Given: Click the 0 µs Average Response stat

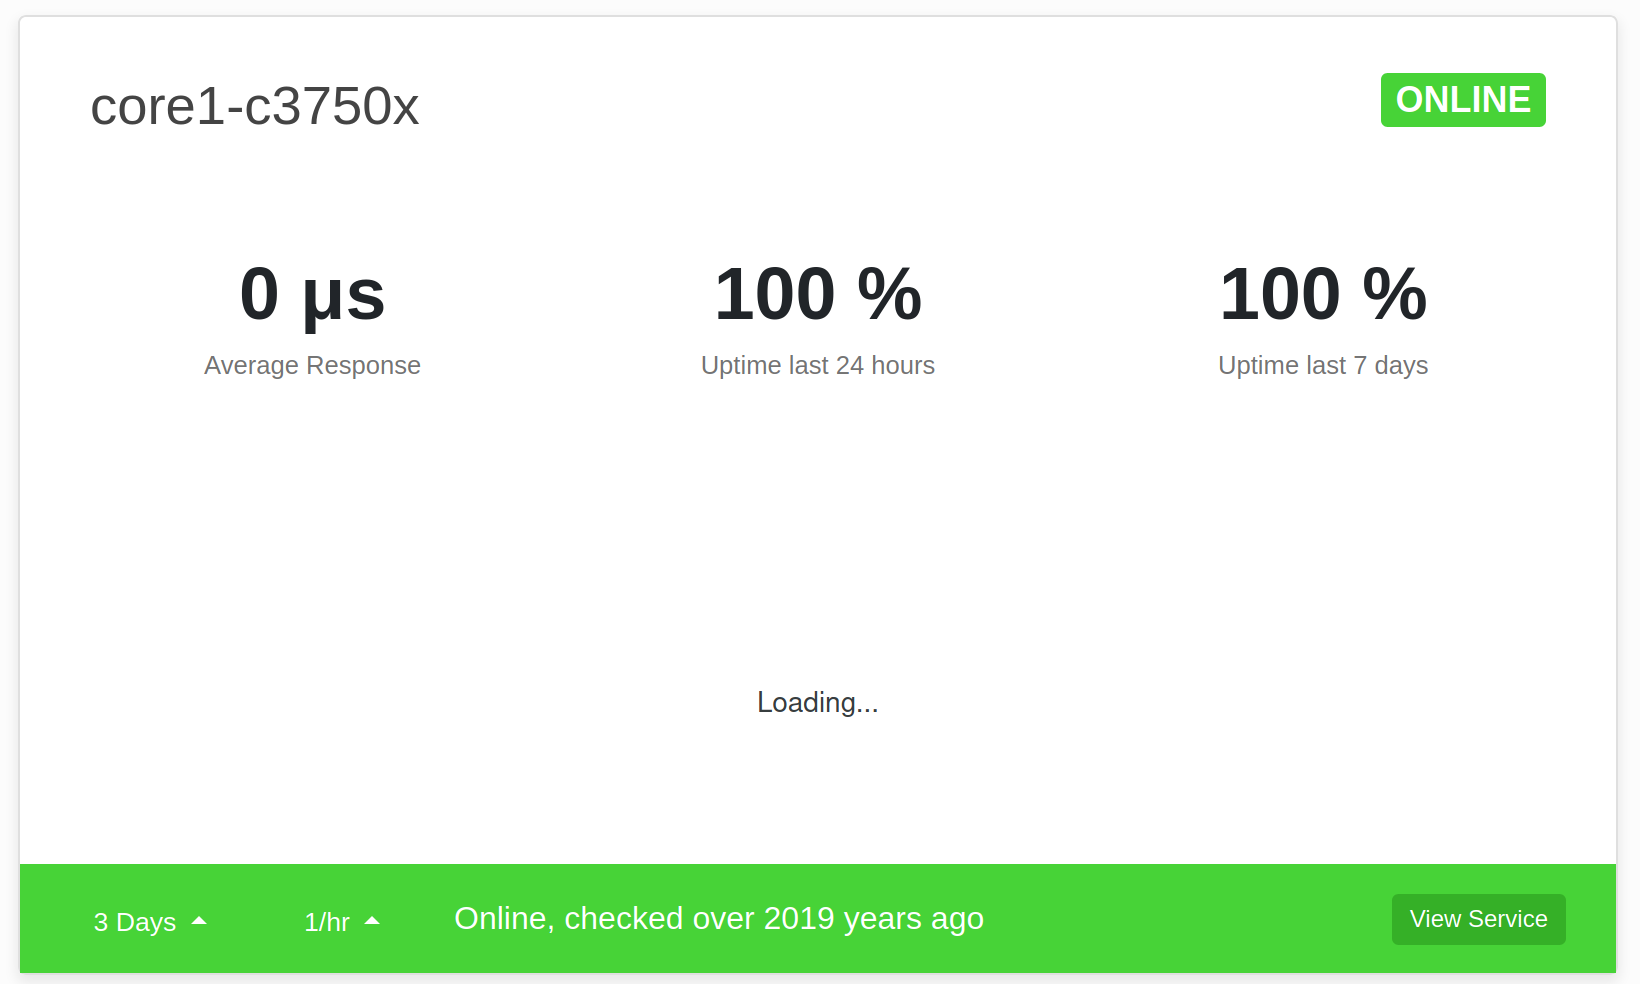Looking at the screenshot, I should pyautogui.click(x=312, y=294).
